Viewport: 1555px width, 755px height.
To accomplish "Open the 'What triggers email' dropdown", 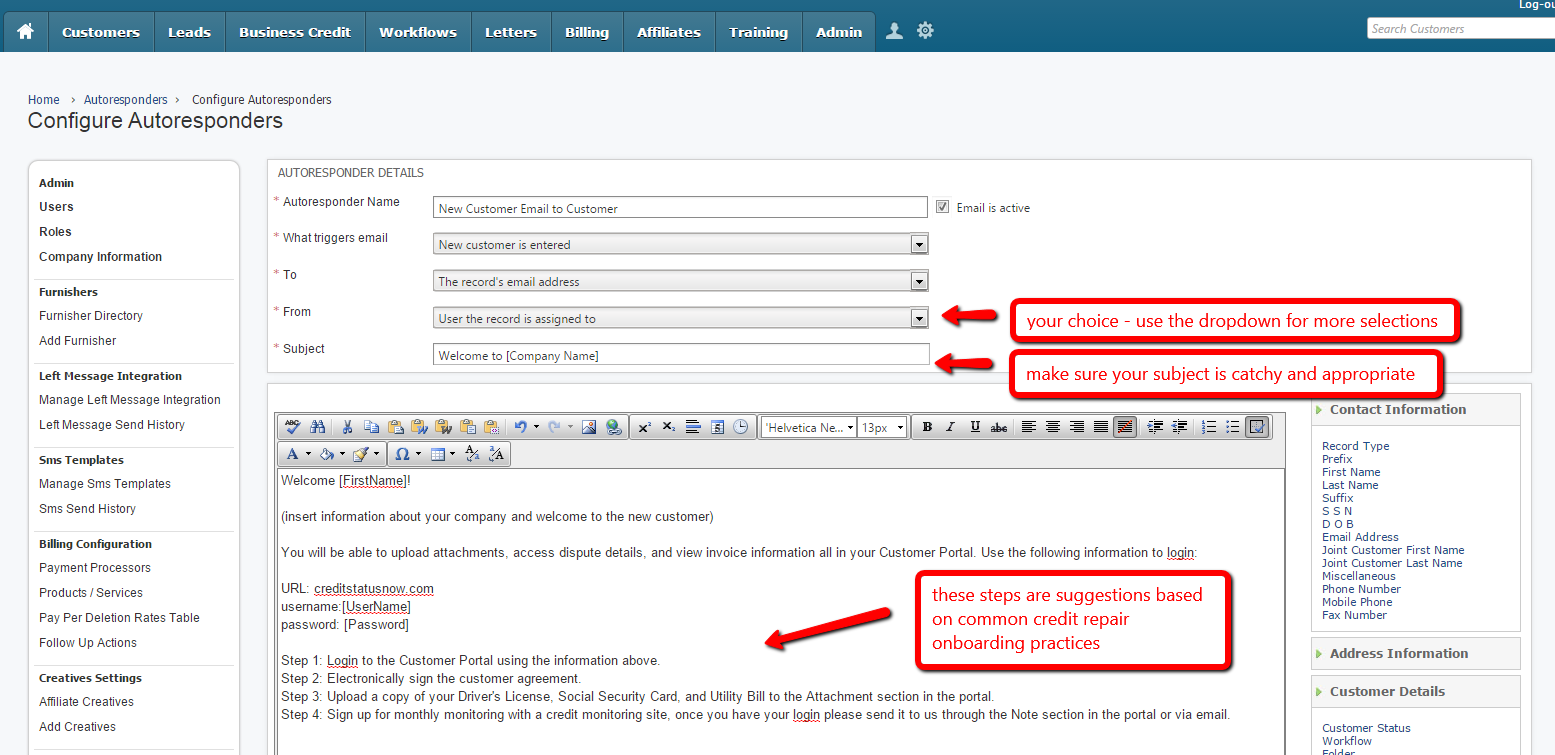I will [x=919, y=245].
